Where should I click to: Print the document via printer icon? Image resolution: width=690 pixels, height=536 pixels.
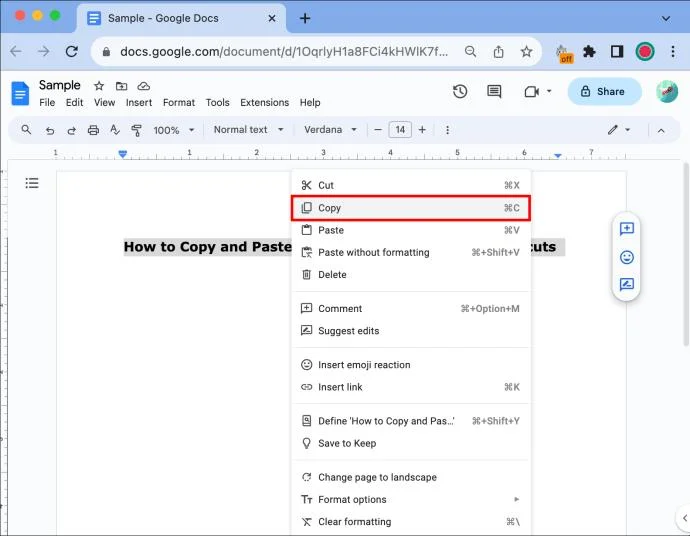pos(93,130)
